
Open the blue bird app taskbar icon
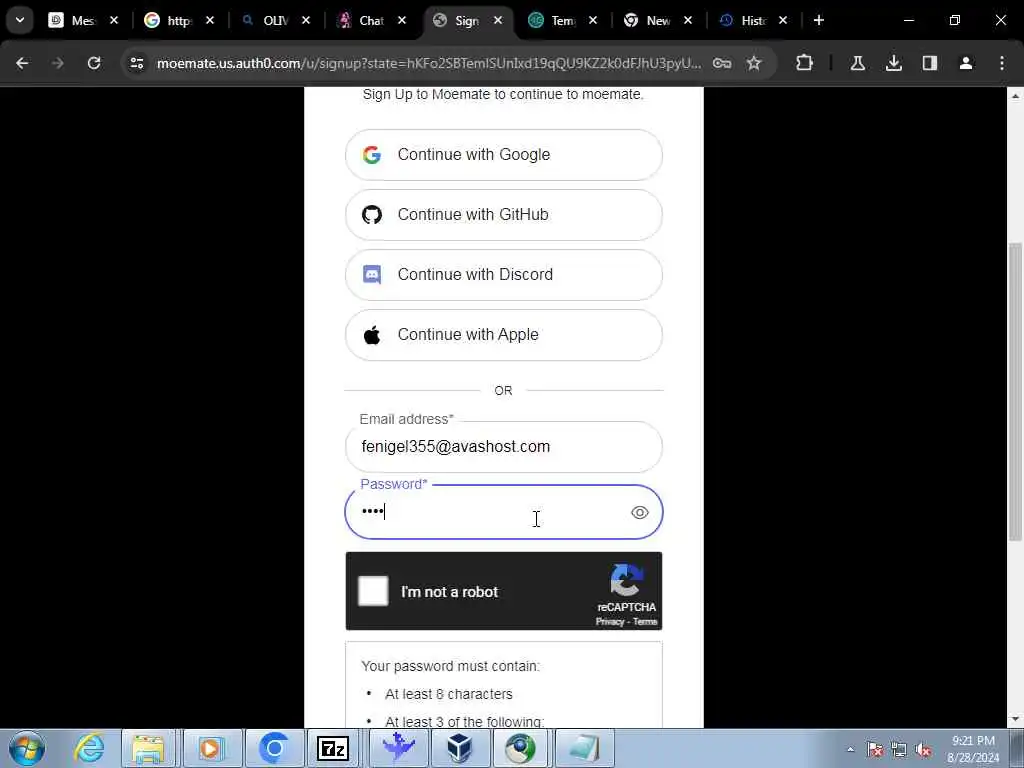tap(398, 748)
